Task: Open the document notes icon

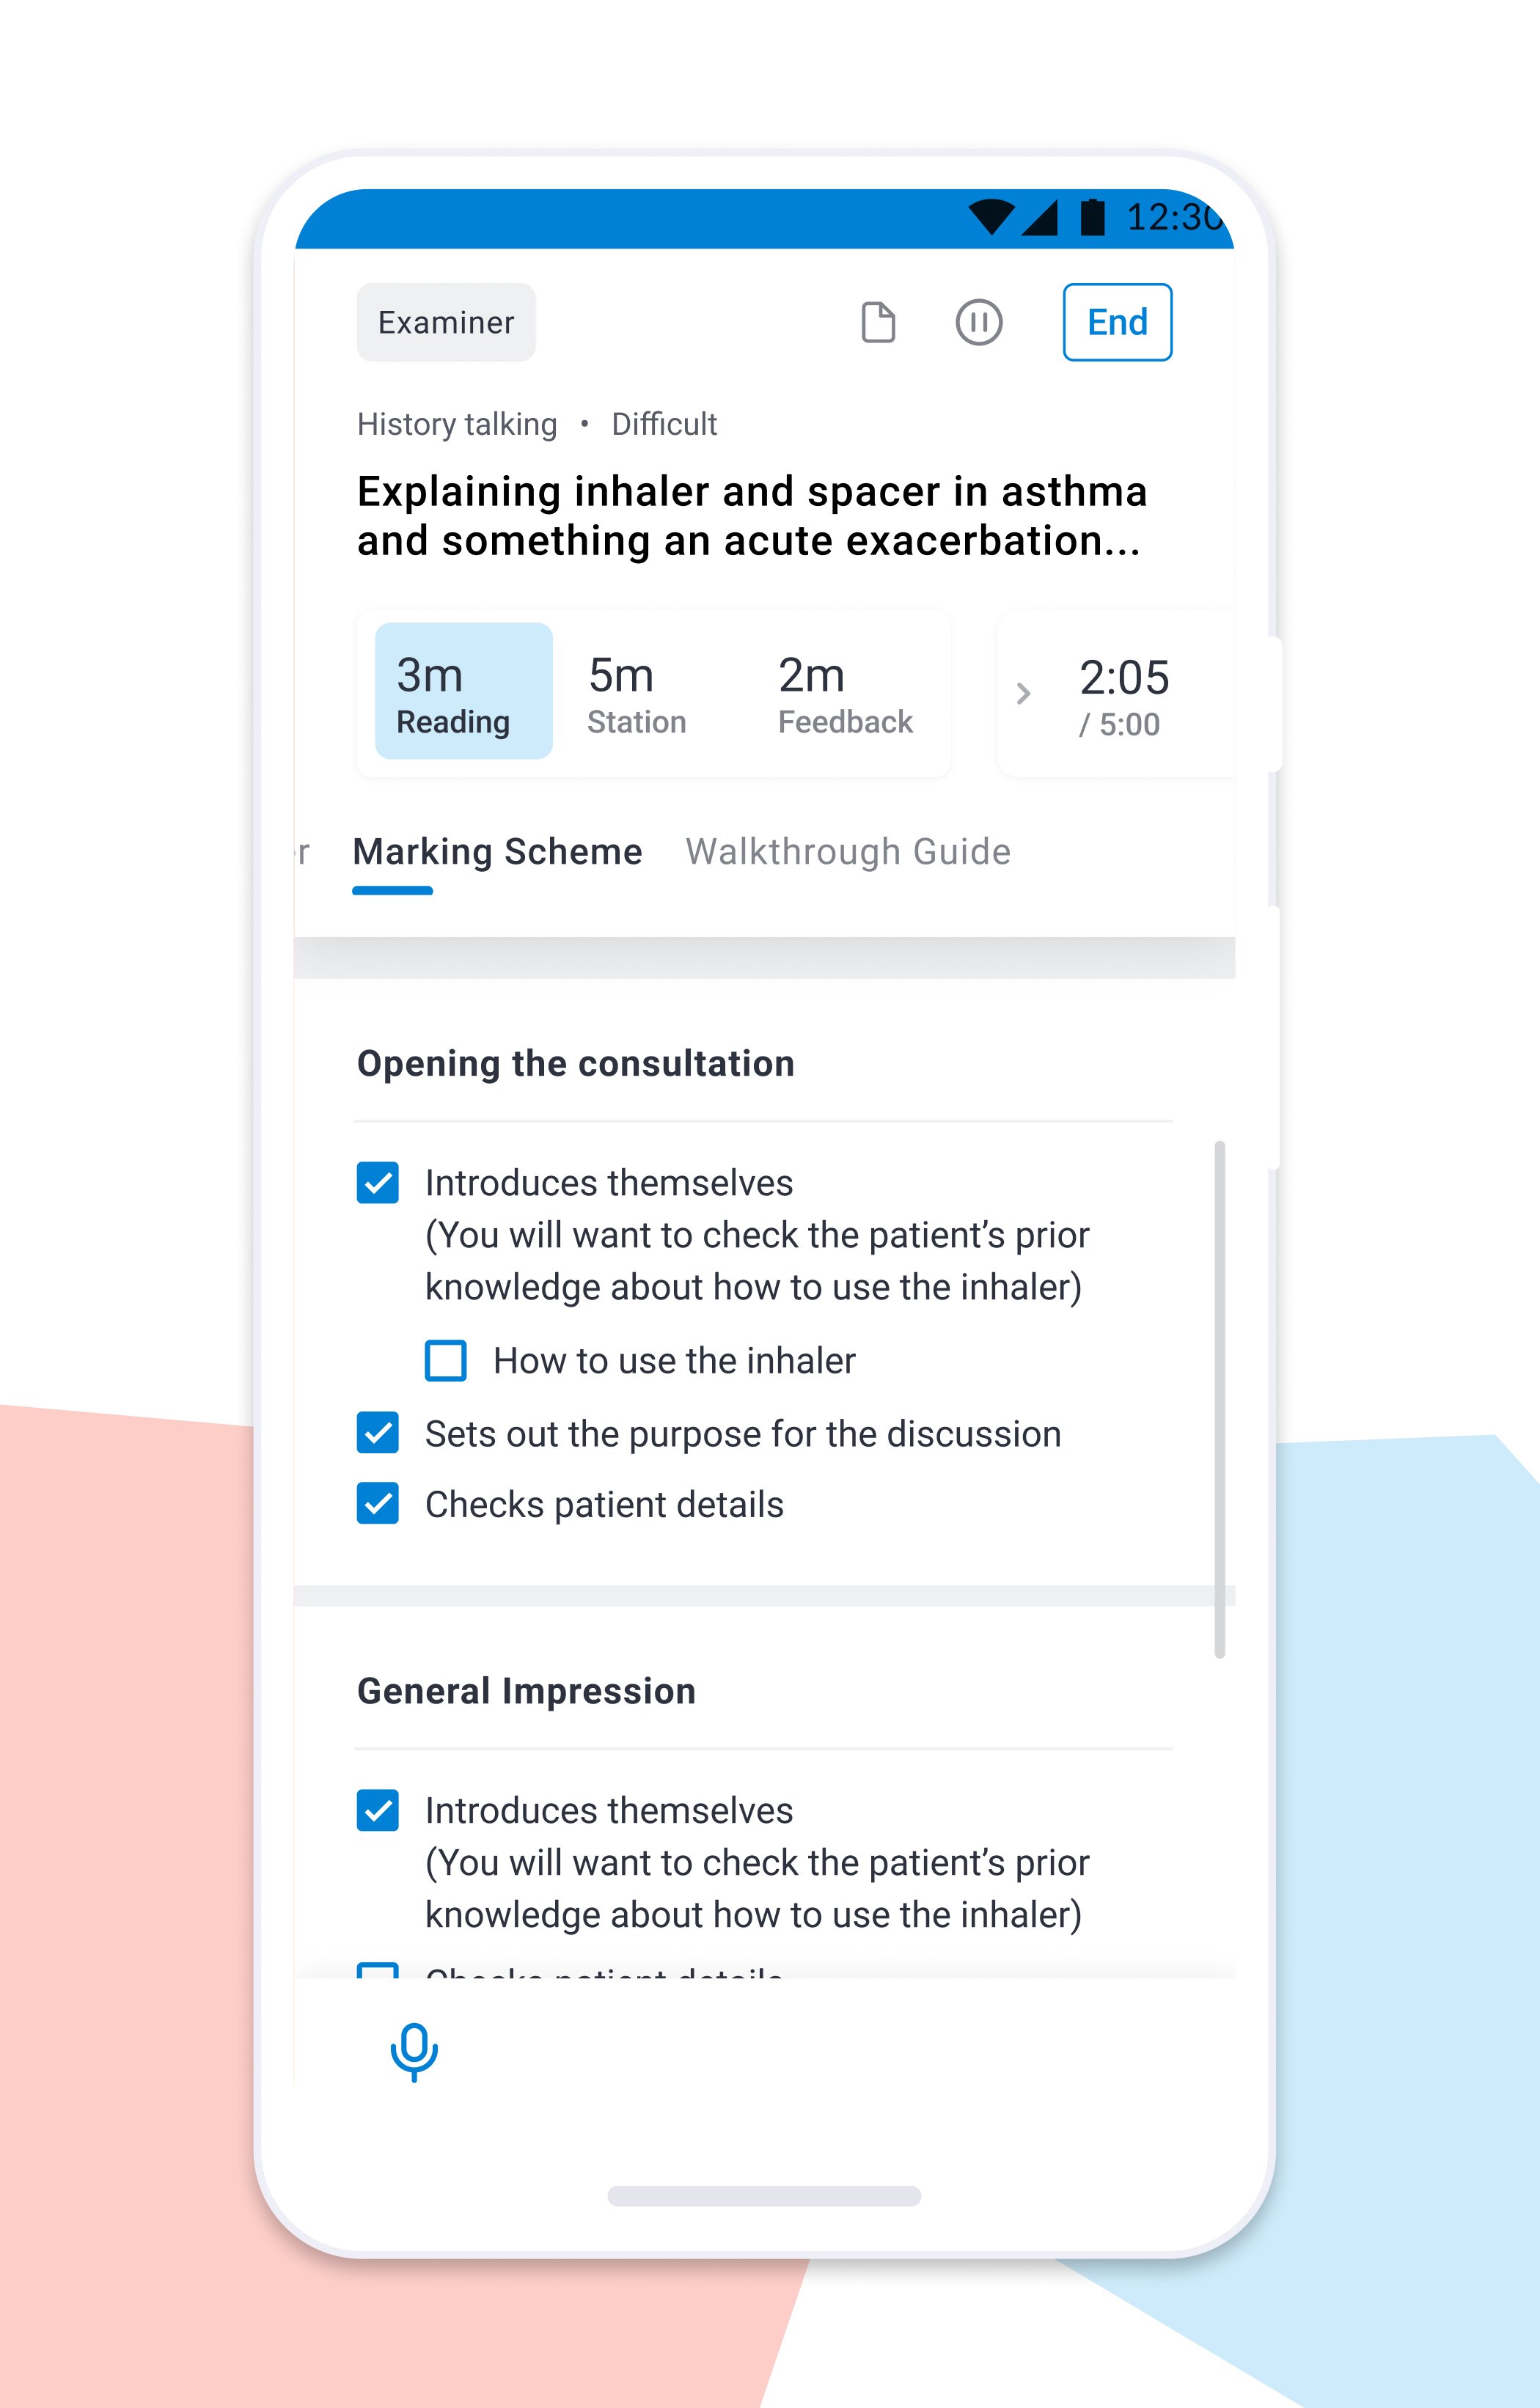Action: click(878, 322)
